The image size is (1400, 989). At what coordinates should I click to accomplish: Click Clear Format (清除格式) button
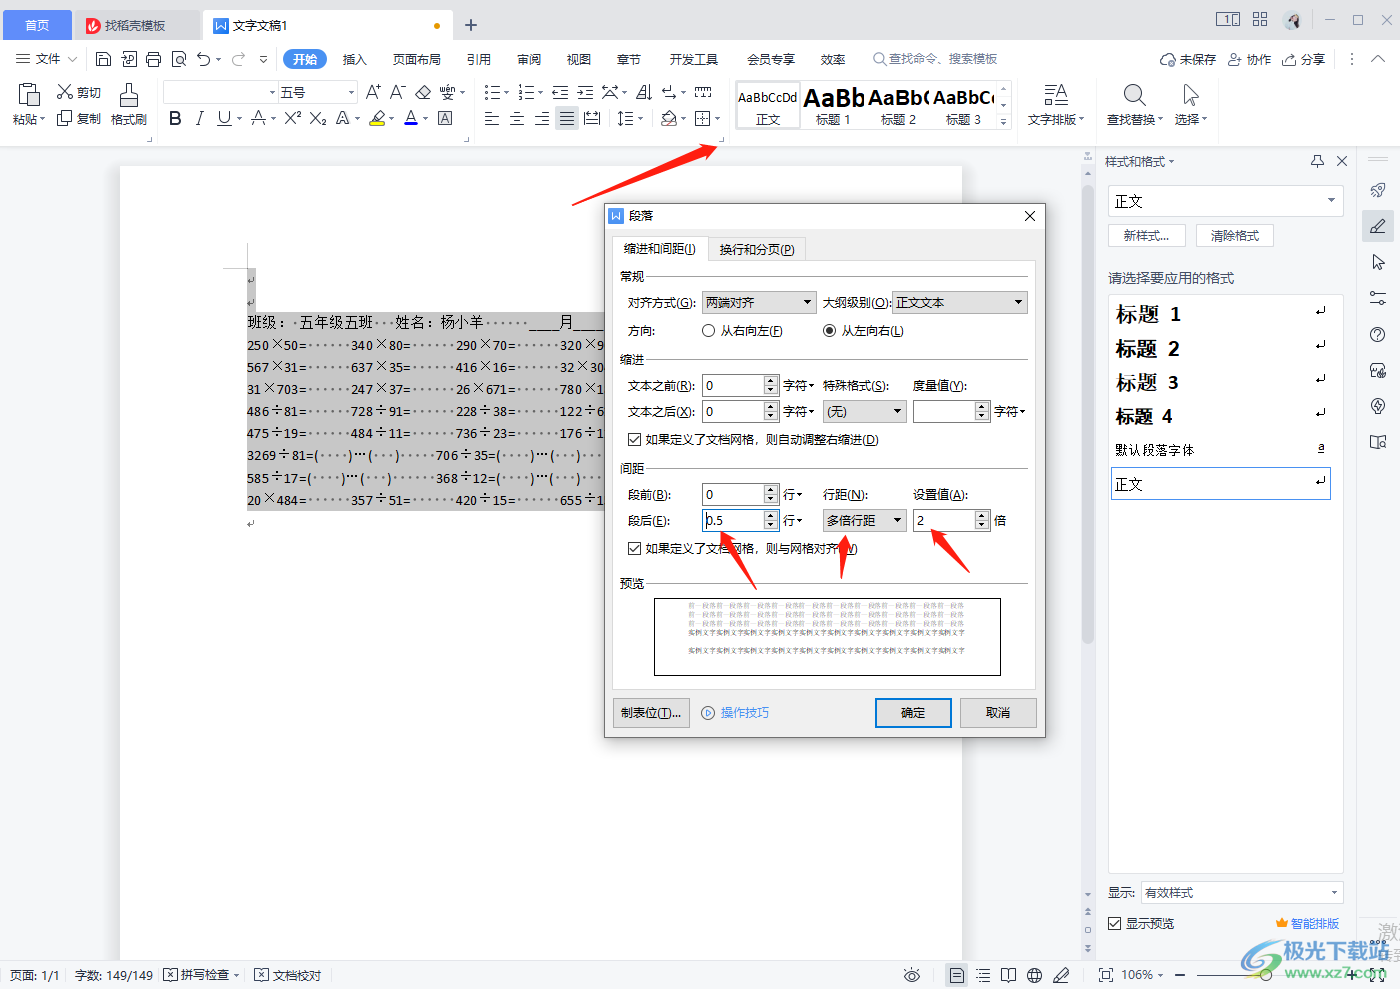pos(1235,236)
